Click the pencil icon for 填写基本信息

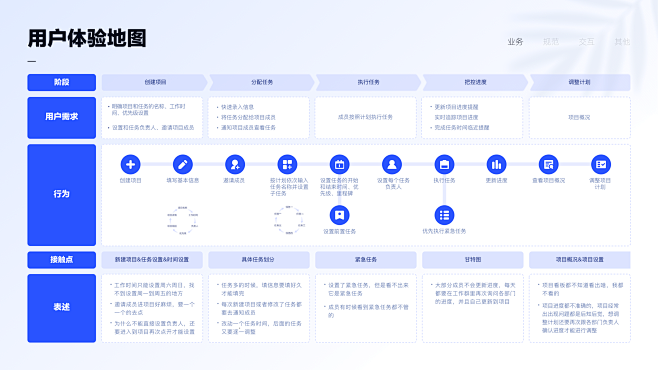tap(183, 164)
